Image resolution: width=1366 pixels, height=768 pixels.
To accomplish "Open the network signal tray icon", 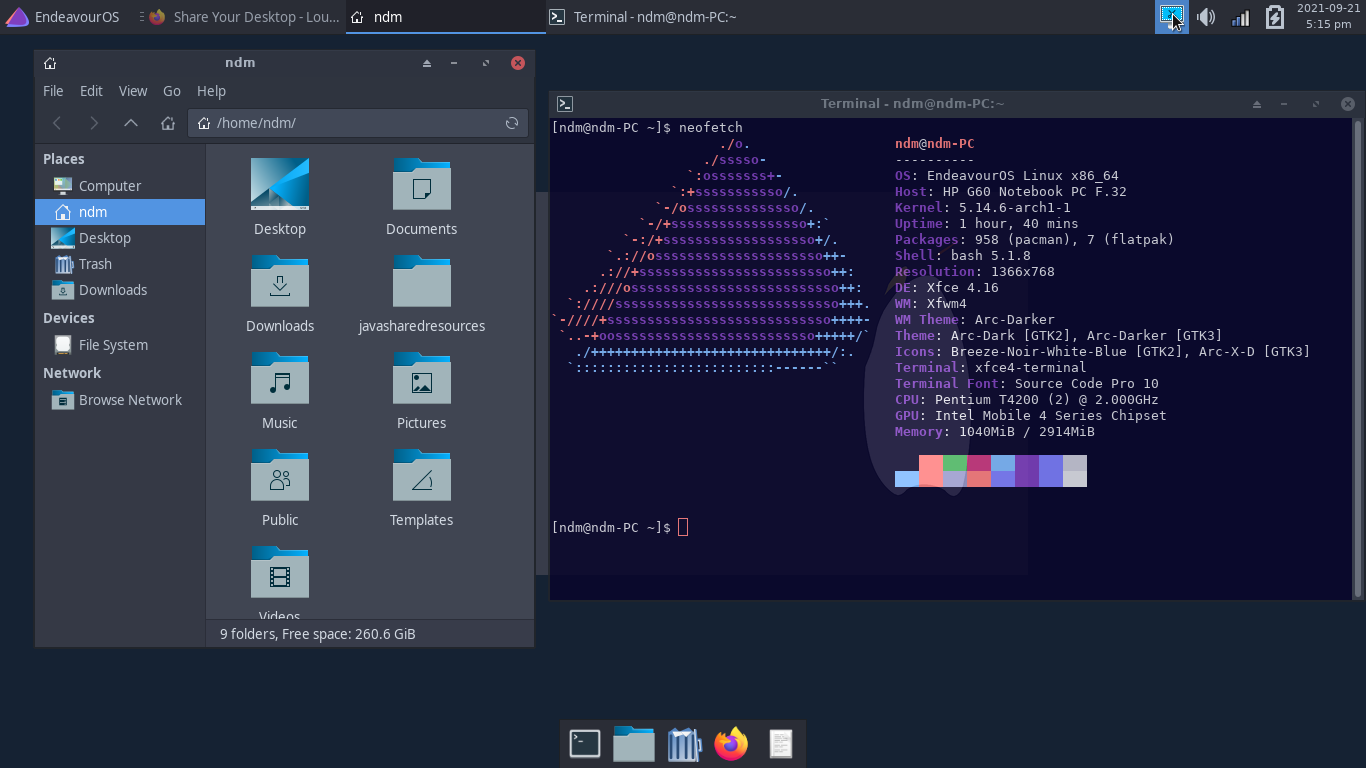I will [1240, 17].
